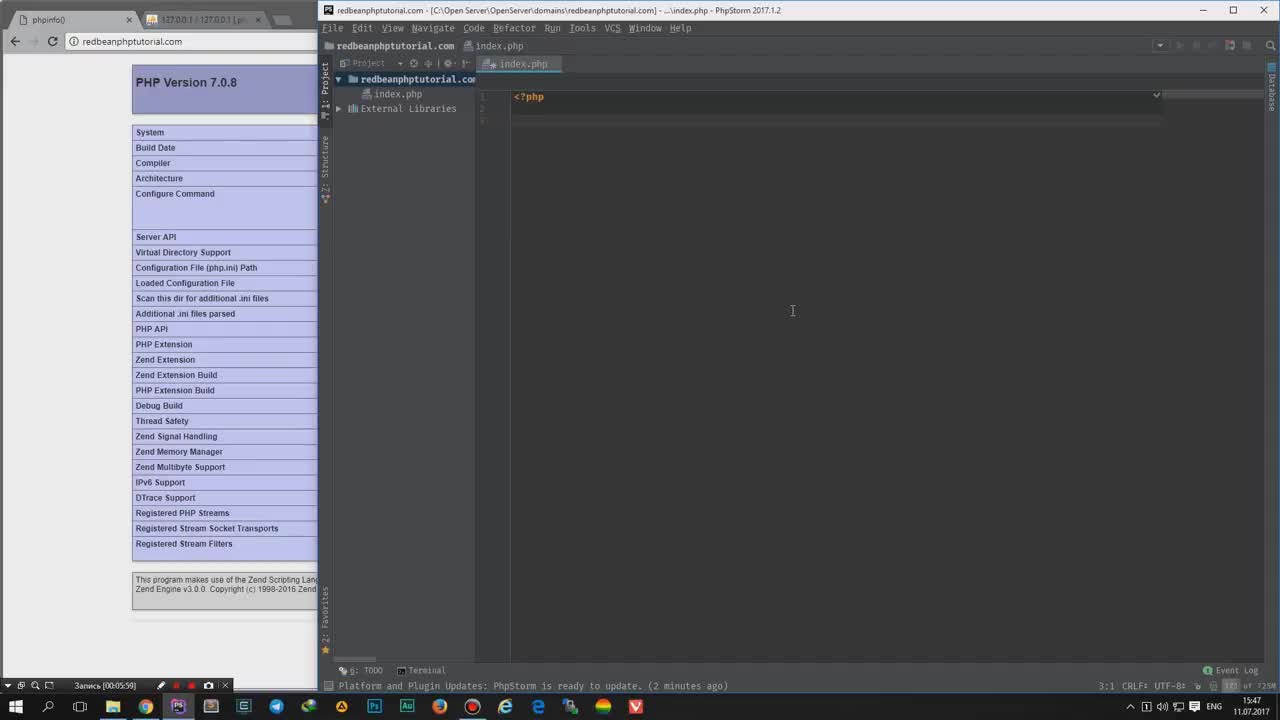
Task: Click screenshot camera icon in recorder toolbar
Action: pos(208,686)
